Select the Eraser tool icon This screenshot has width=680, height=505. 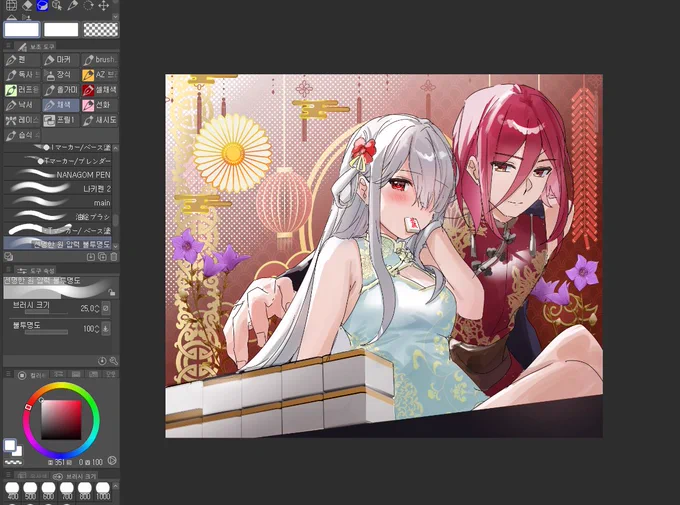point(27,5)
